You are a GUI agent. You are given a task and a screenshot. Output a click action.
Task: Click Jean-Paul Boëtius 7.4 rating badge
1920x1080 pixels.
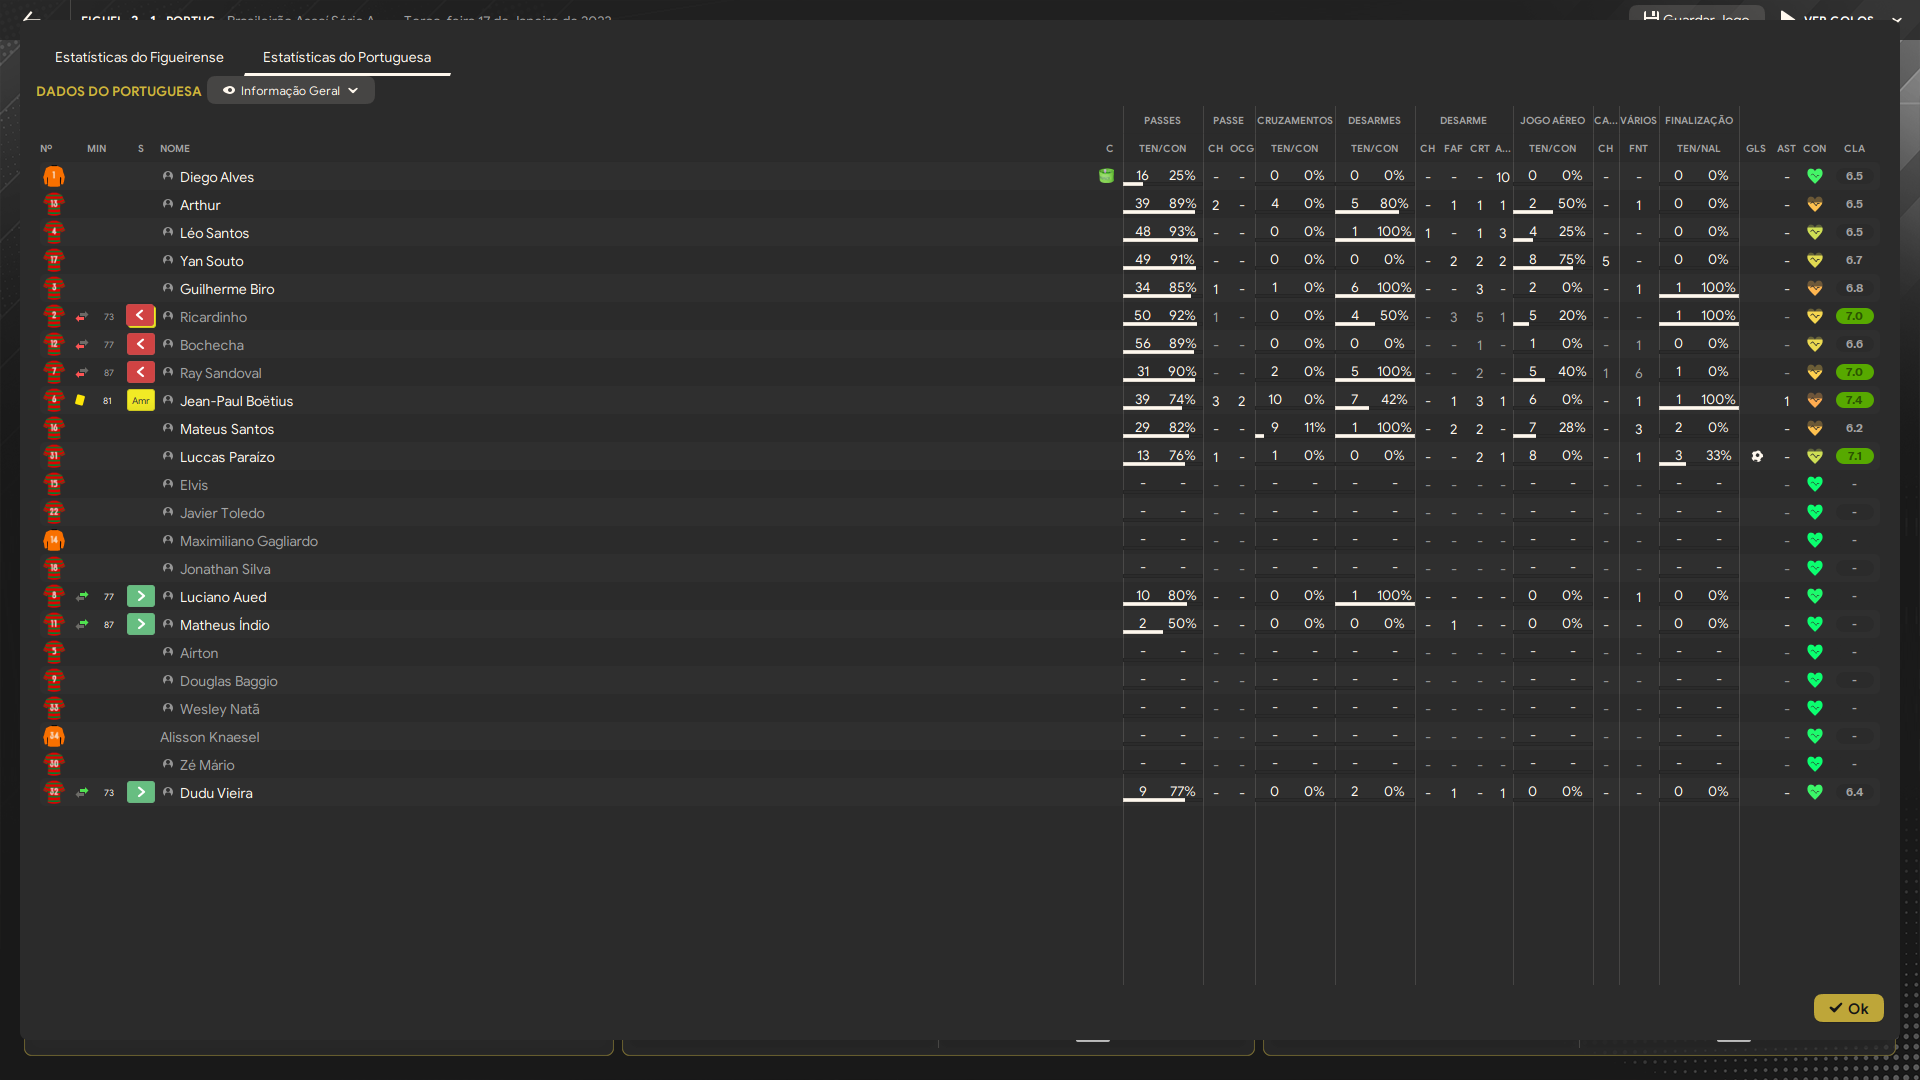click(x=1854, y=400)
